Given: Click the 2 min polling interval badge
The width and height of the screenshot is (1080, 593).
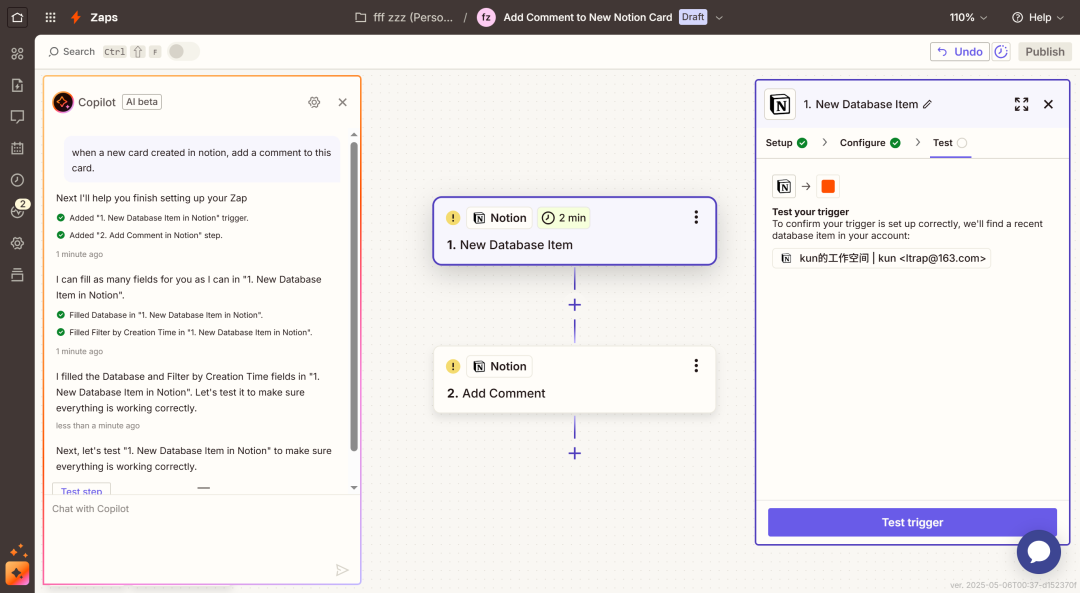Looking at the screenshot, I should pyautogui.click(x=563, y=218).
